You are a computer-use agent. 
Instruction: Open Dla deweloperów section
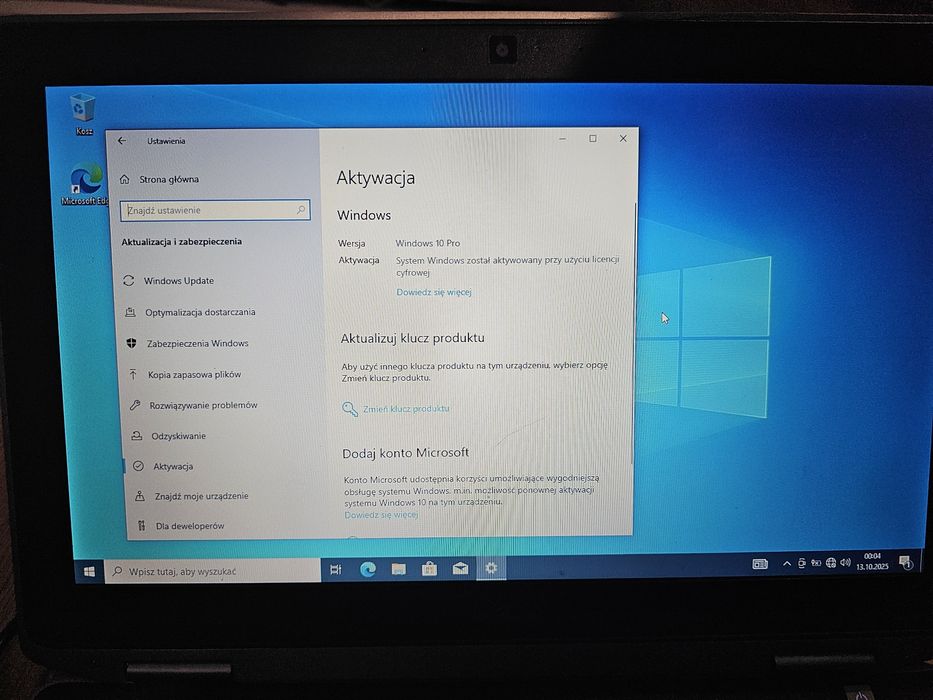[180, 526]
